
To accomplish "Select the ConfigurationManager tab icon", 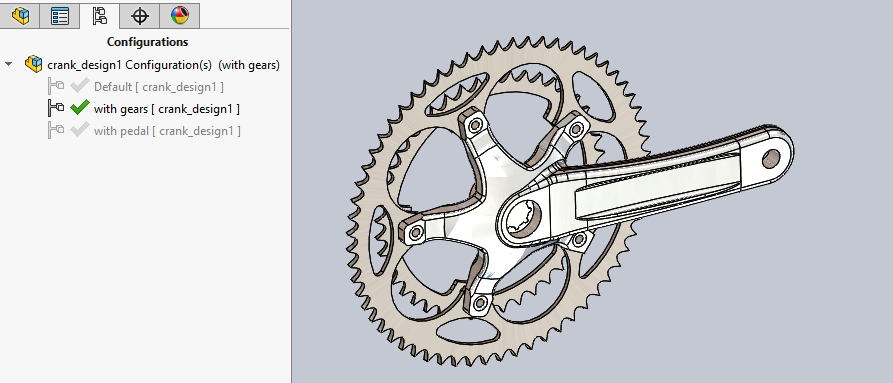I will click(100, 15).
